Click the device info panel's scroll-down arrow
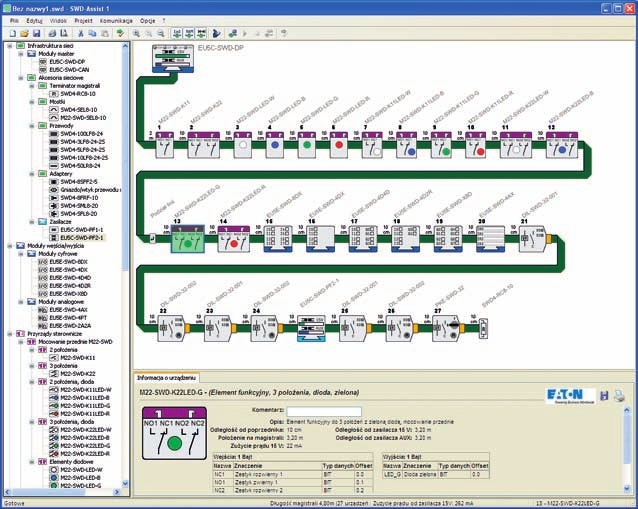The height and width of the screenshot is (509, 638). point(627,489)
